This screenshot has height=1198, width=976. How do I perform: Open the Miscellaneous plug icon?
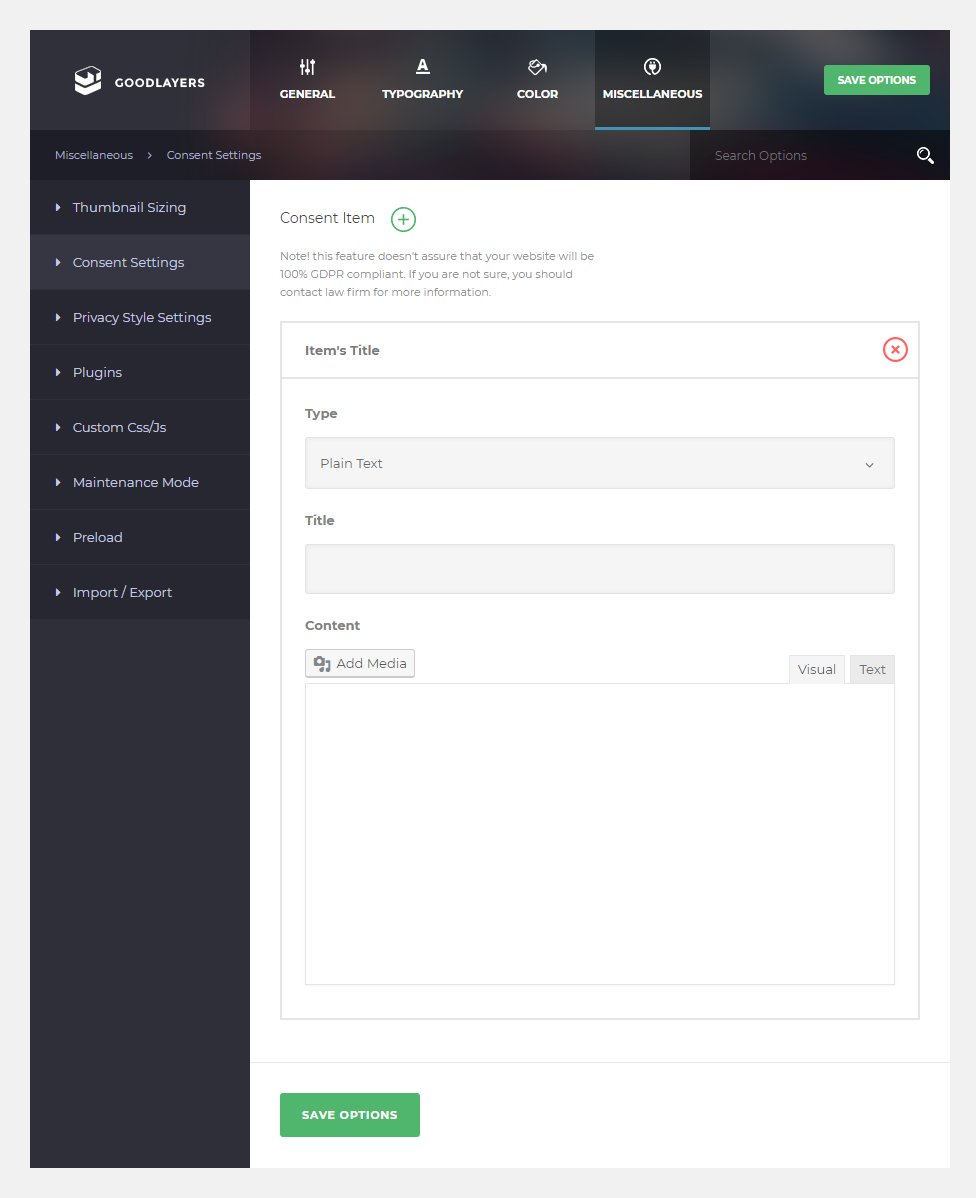click(652, 67)
